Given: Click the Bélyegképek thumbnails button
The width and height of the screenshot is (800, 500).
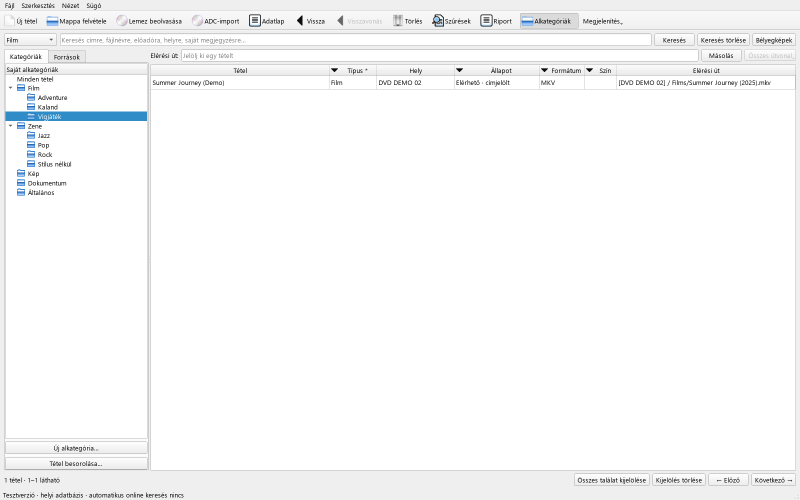Looking at the screenshot, I should click(773, 40).
